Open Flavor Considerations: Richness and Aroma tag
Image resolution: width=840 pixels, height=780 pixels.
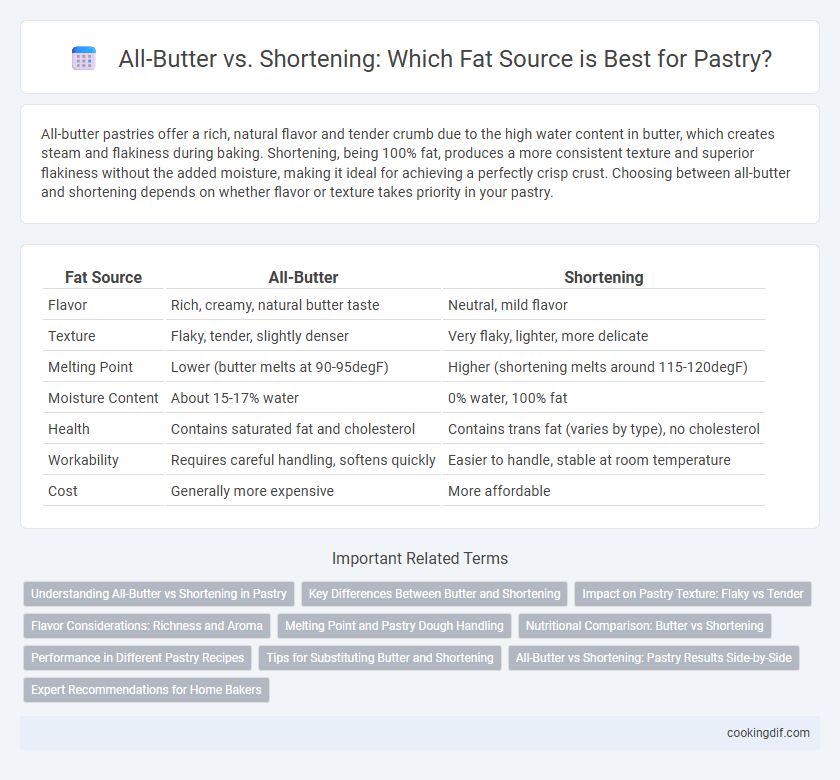pyautogui.click(x=147, y=626)
